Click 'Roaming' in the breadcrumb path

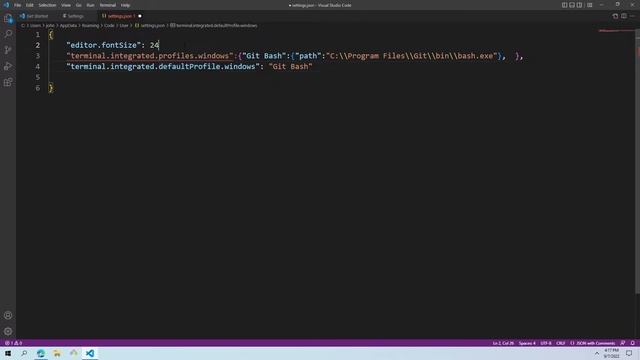click(90, 26)
